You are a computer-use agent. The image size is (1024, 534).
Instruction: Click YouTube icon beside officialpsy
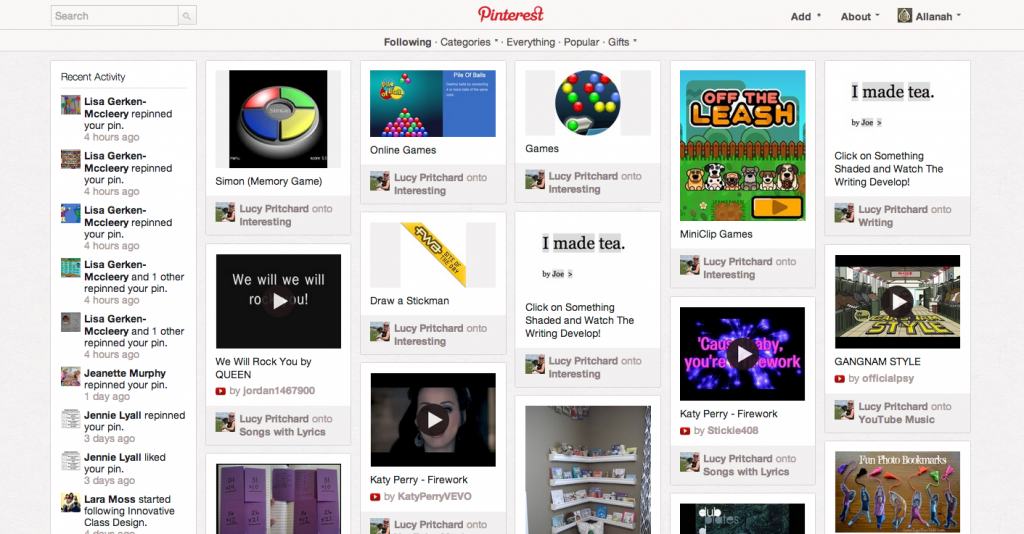coord(840,379)
